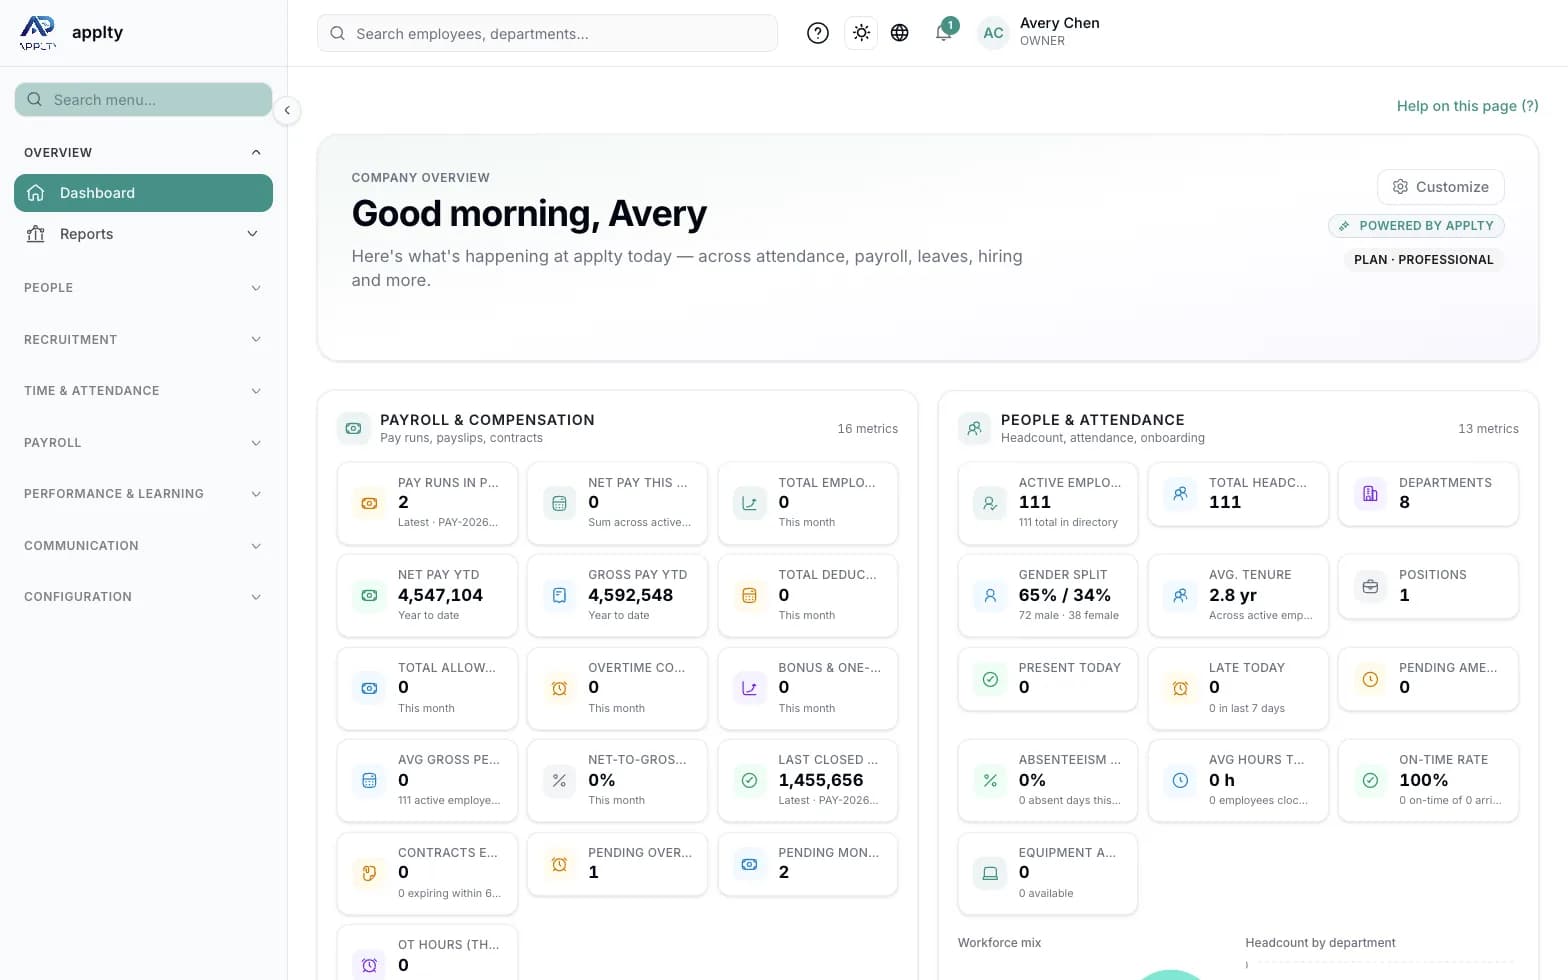This screenshot has width=1568, height=980.
Task: Open the Last Closed payroll card
Action: (808, 780)
